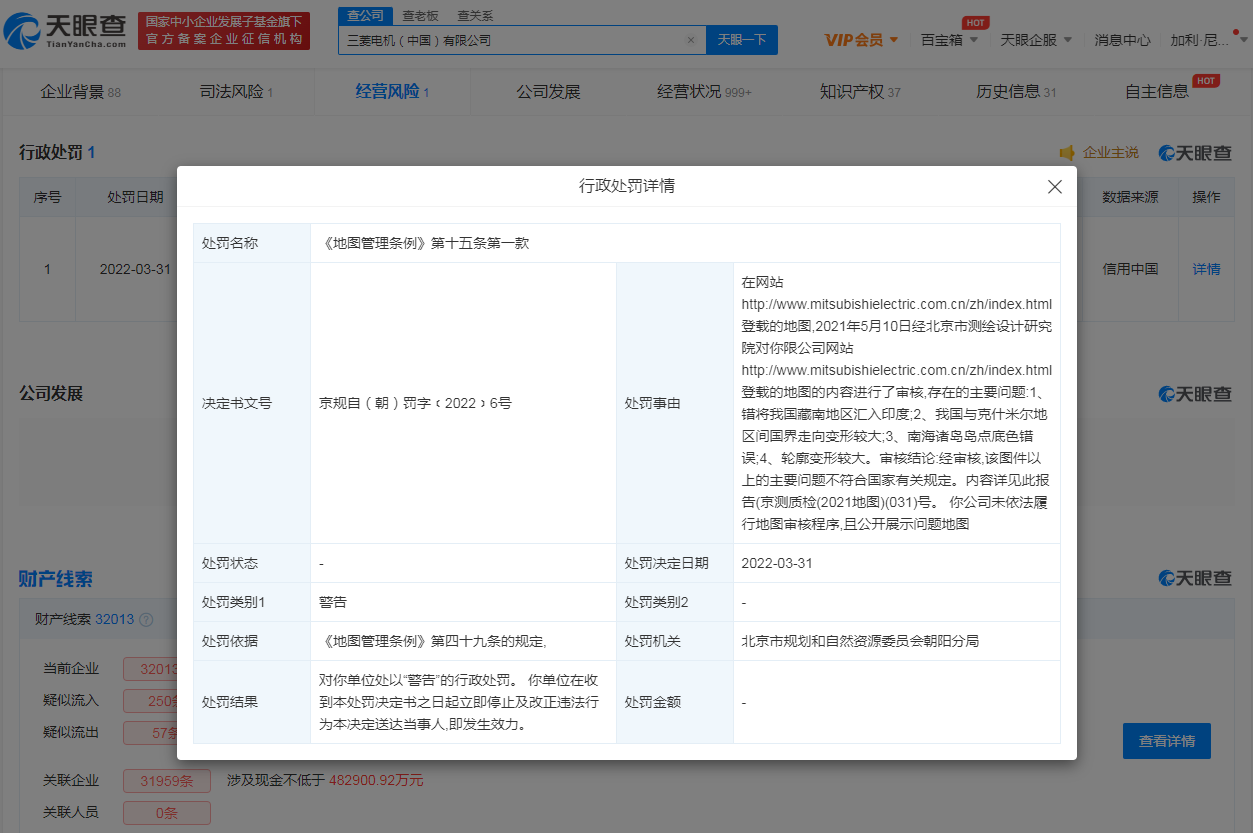The width and height of the screenshot is (1253, 833).
Task: Click the 天眼查 logo in header
Action: (x=65, y=32)
